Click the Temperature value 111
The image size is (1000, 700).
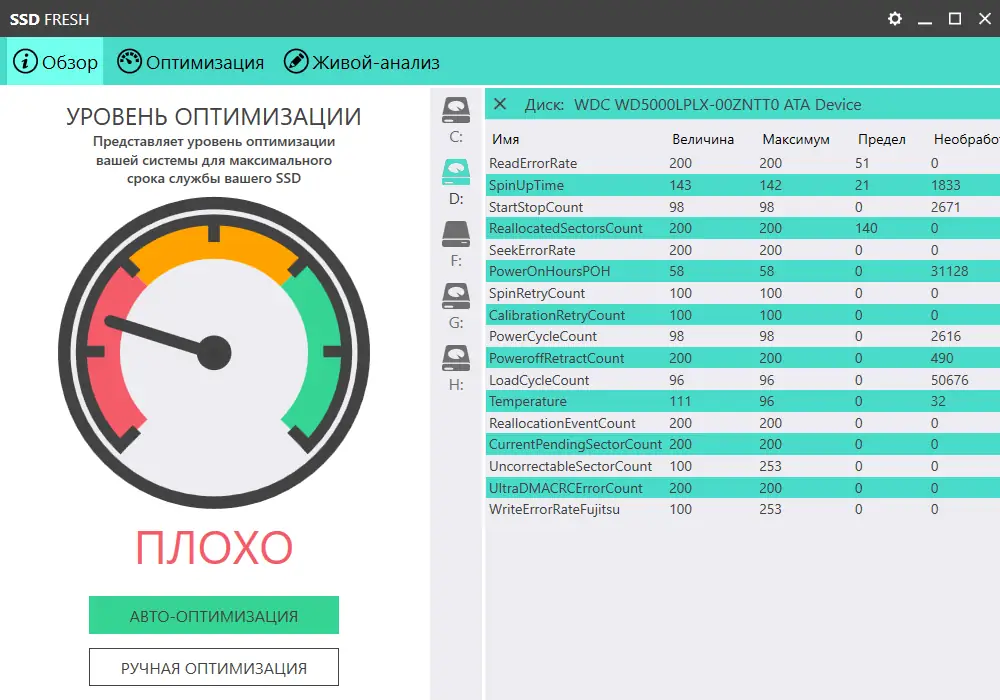(x=680, y=401)
